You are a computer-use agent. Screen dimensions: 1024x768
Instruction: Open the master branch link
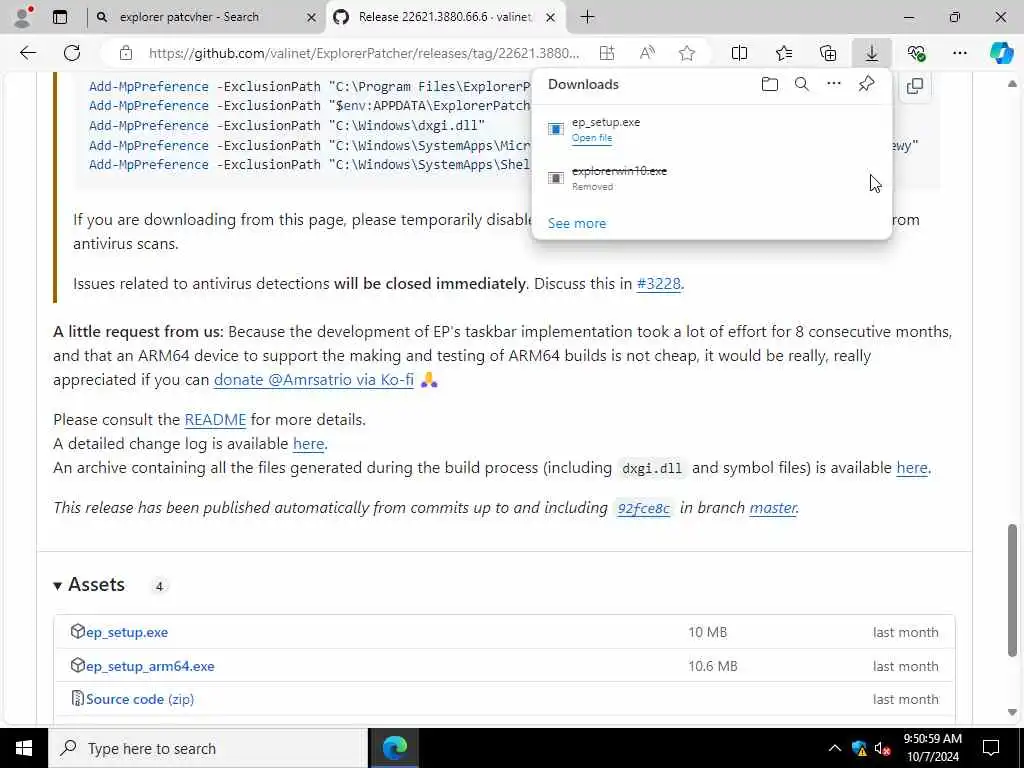(773, 507)
